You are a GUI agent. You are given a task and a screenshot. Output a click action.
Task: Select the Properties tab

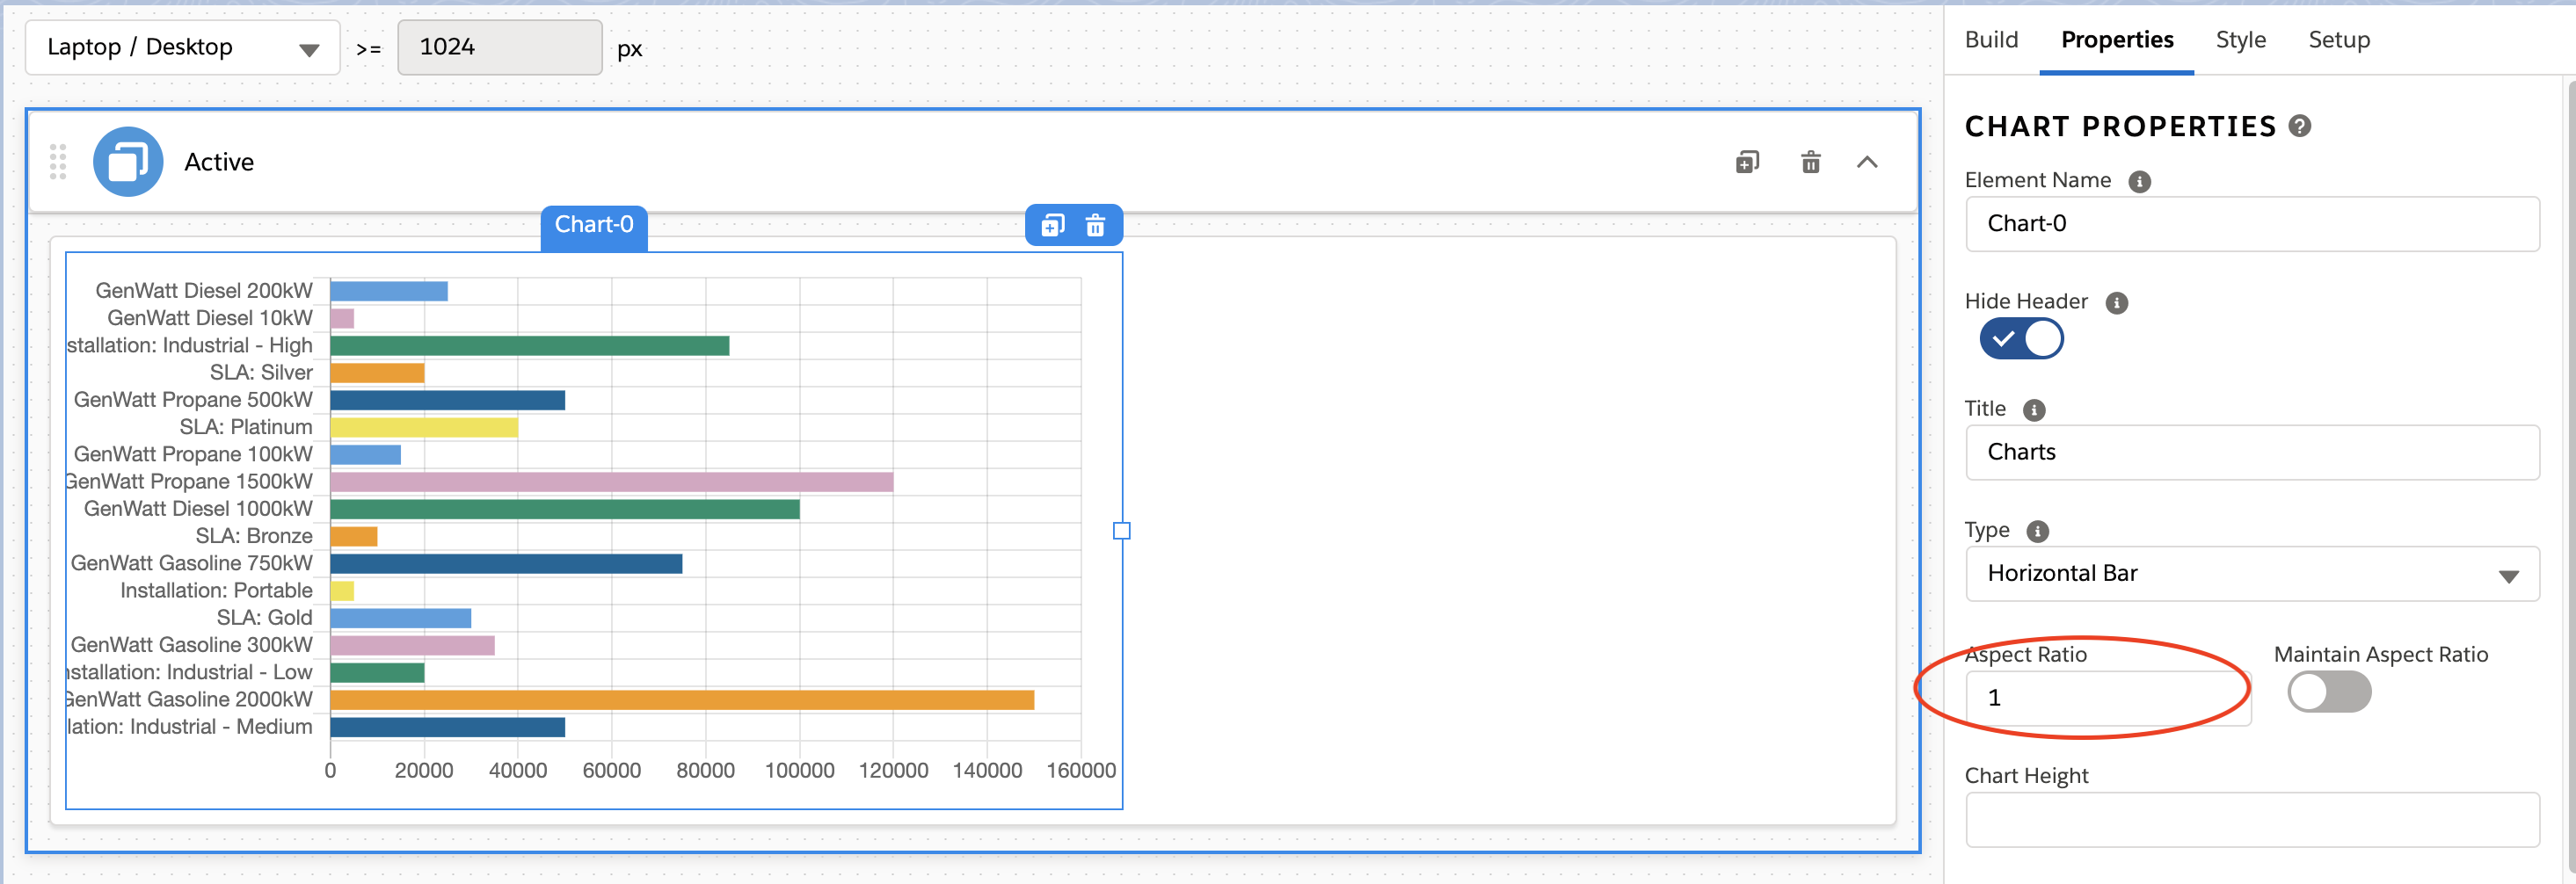coord(2117,40)
